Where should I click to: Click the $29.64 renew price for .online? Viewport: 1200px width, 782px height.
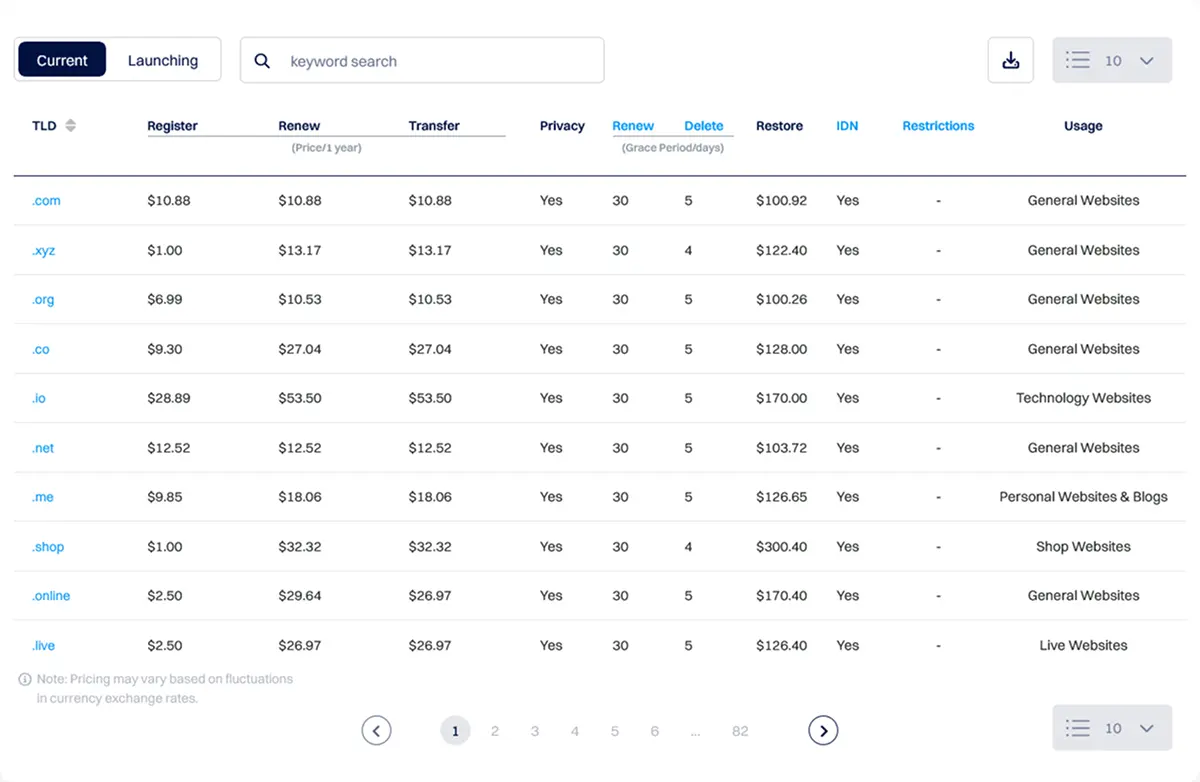point(300,596)
